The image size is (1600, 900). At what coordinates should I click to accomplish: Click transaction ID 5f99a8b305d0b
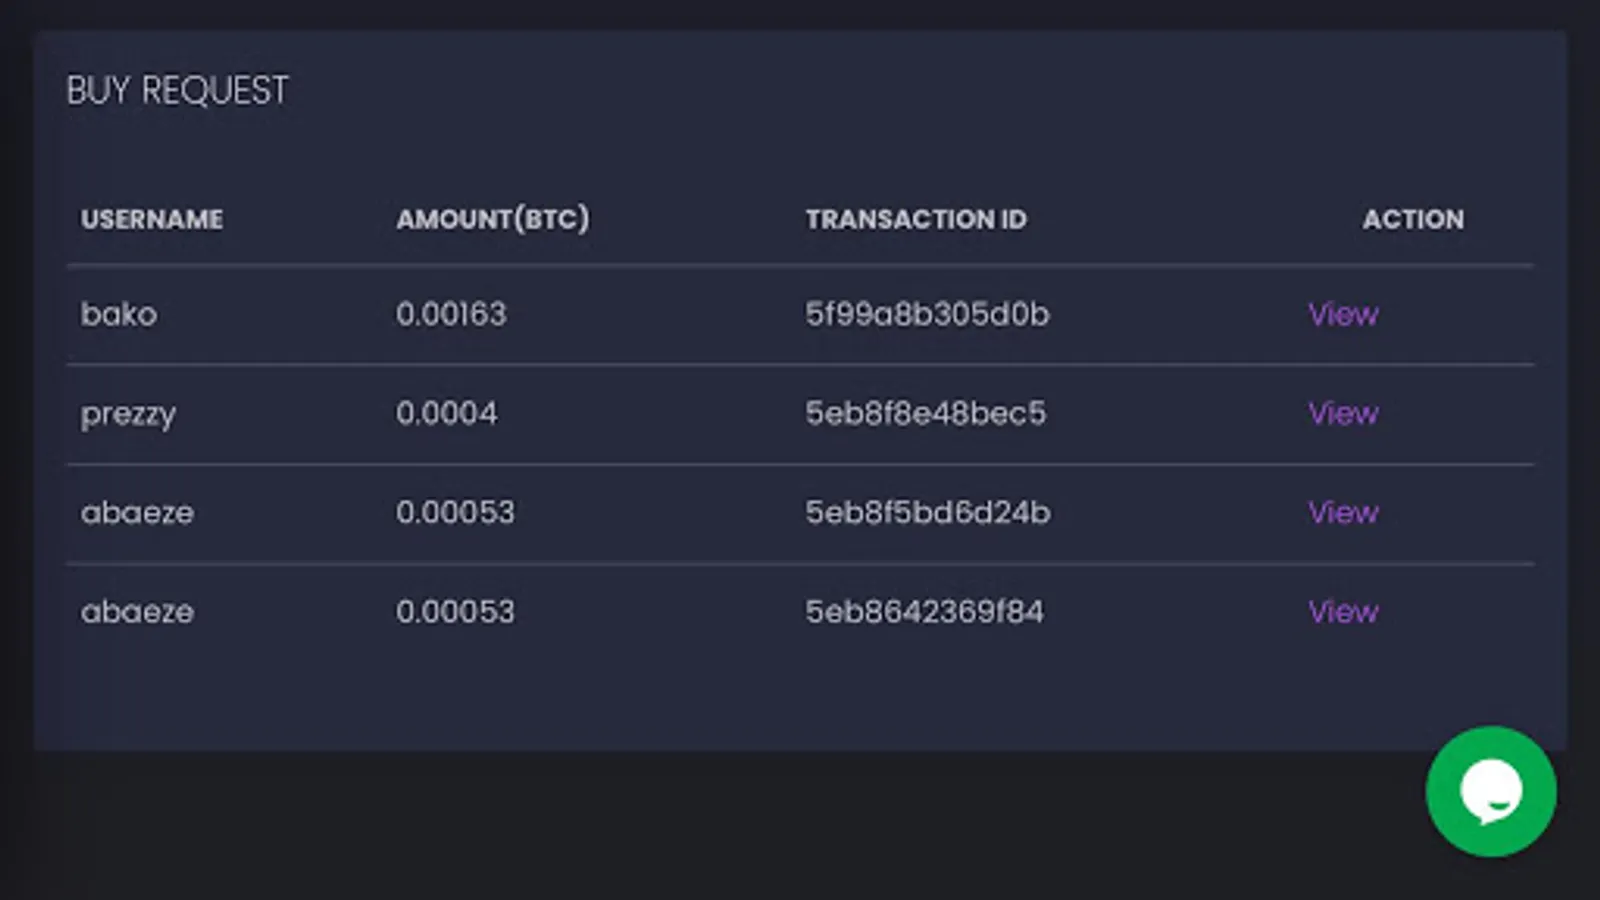(927, 314)
